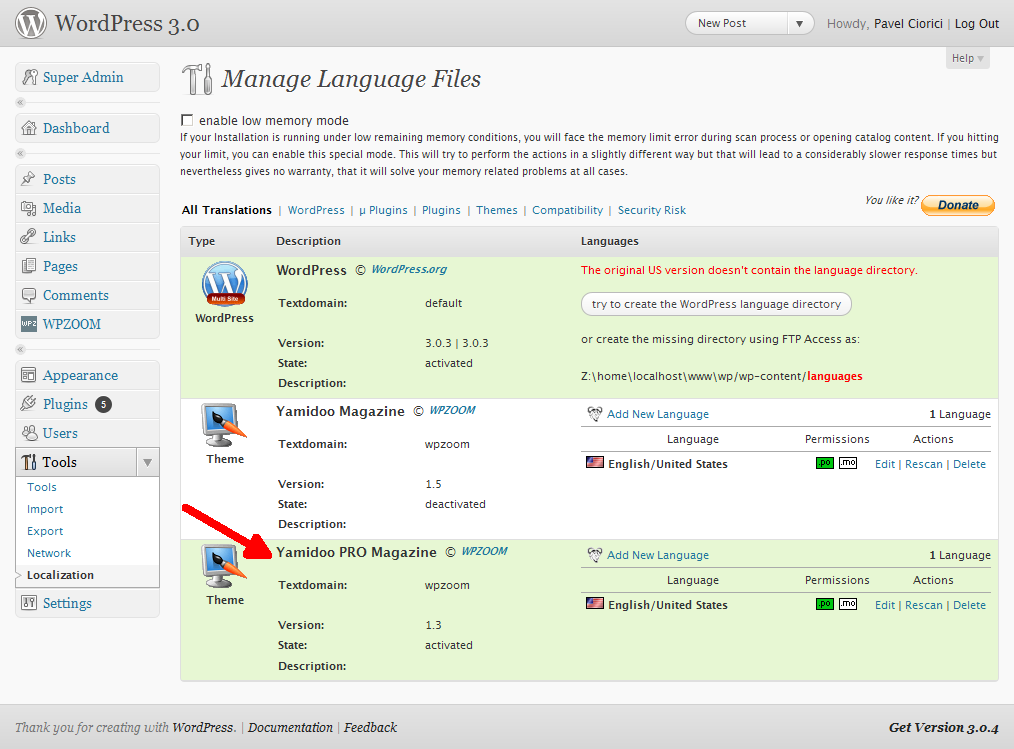
Task: Click separator arrow below Dashboard
Action: (21, 153)
